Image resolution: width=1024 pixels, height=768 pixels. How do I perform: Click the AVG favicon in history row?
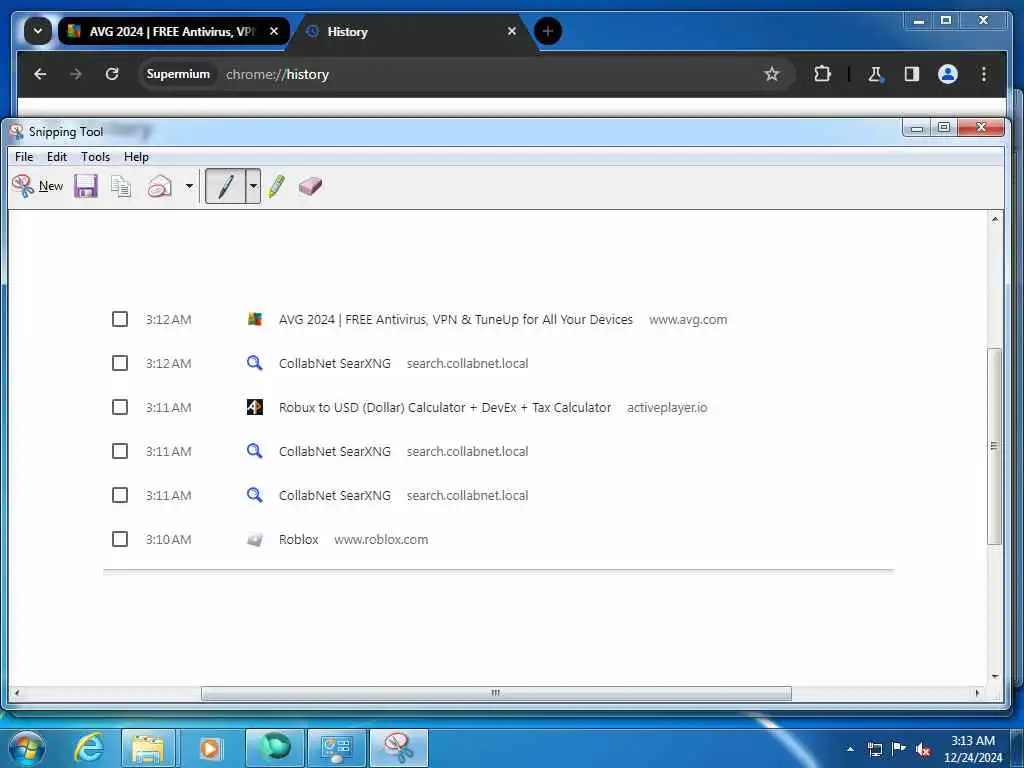tap(255, 319)
